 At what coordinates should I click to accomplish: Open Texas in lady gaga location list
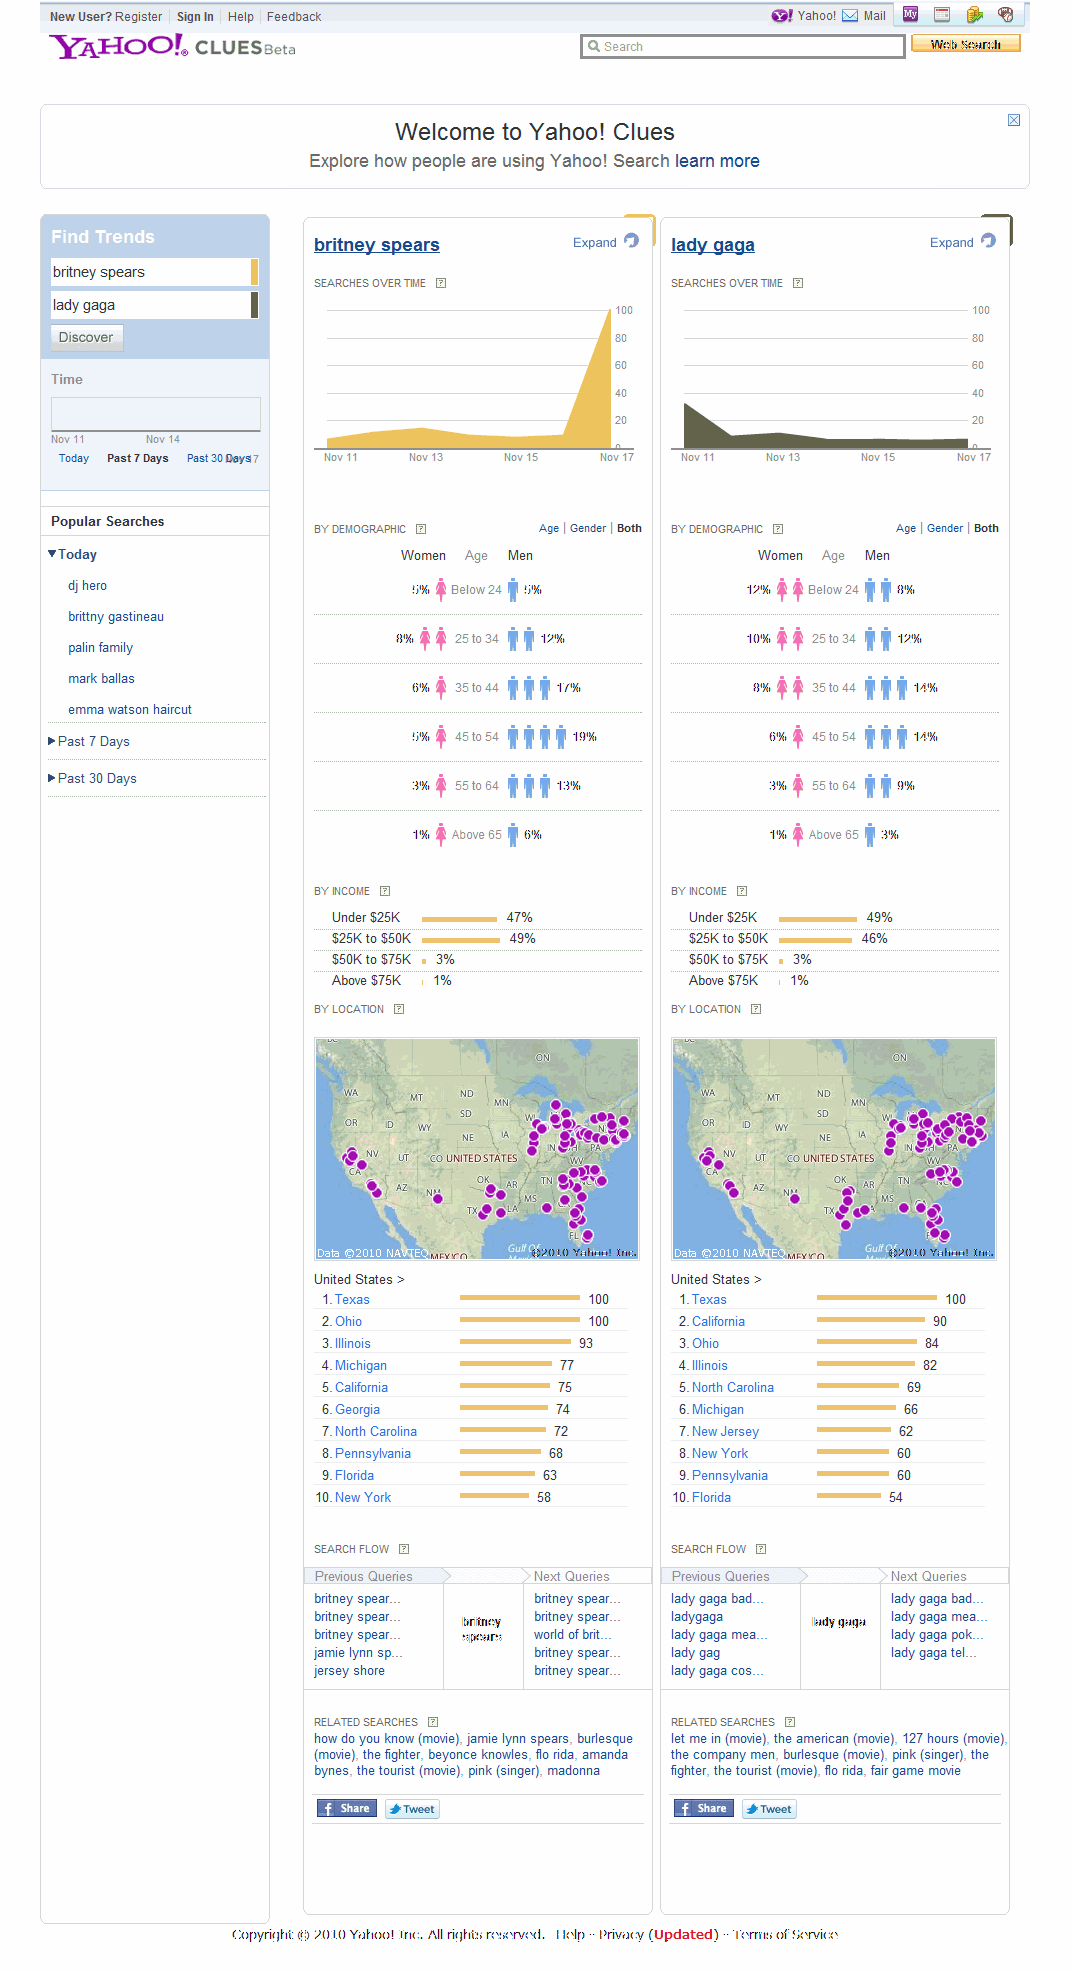point(709,1299)
